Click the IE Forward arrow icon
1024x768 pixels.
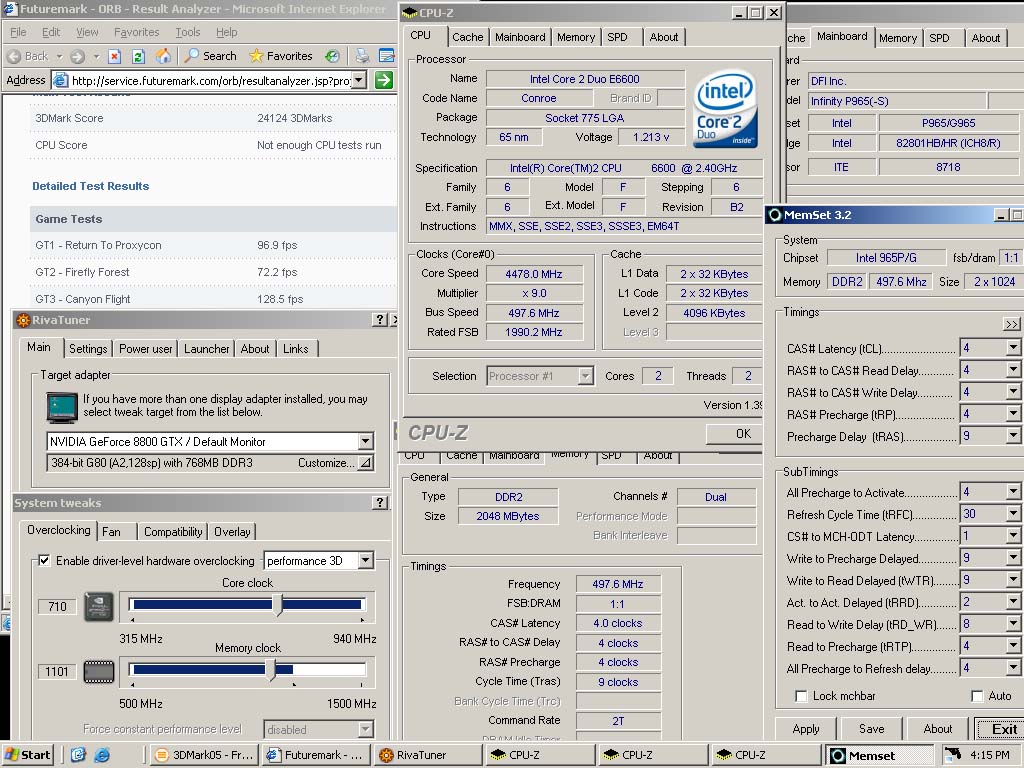coord(77,56)
